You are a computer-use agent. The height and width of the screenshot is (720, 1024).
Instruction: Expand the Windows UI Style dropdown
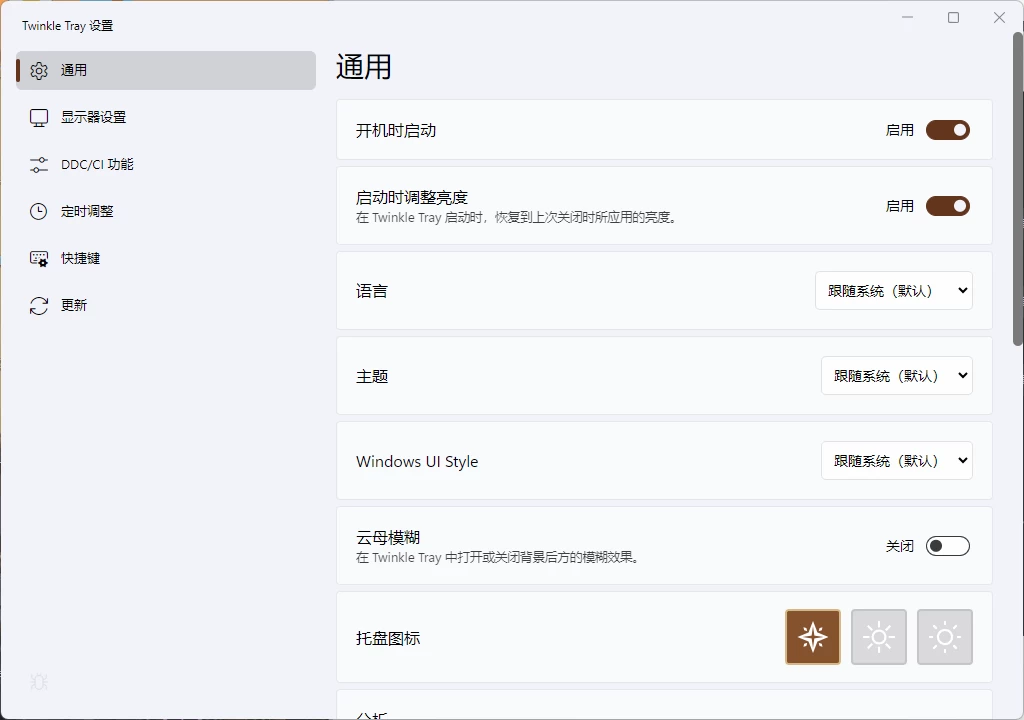coord(896,460)
